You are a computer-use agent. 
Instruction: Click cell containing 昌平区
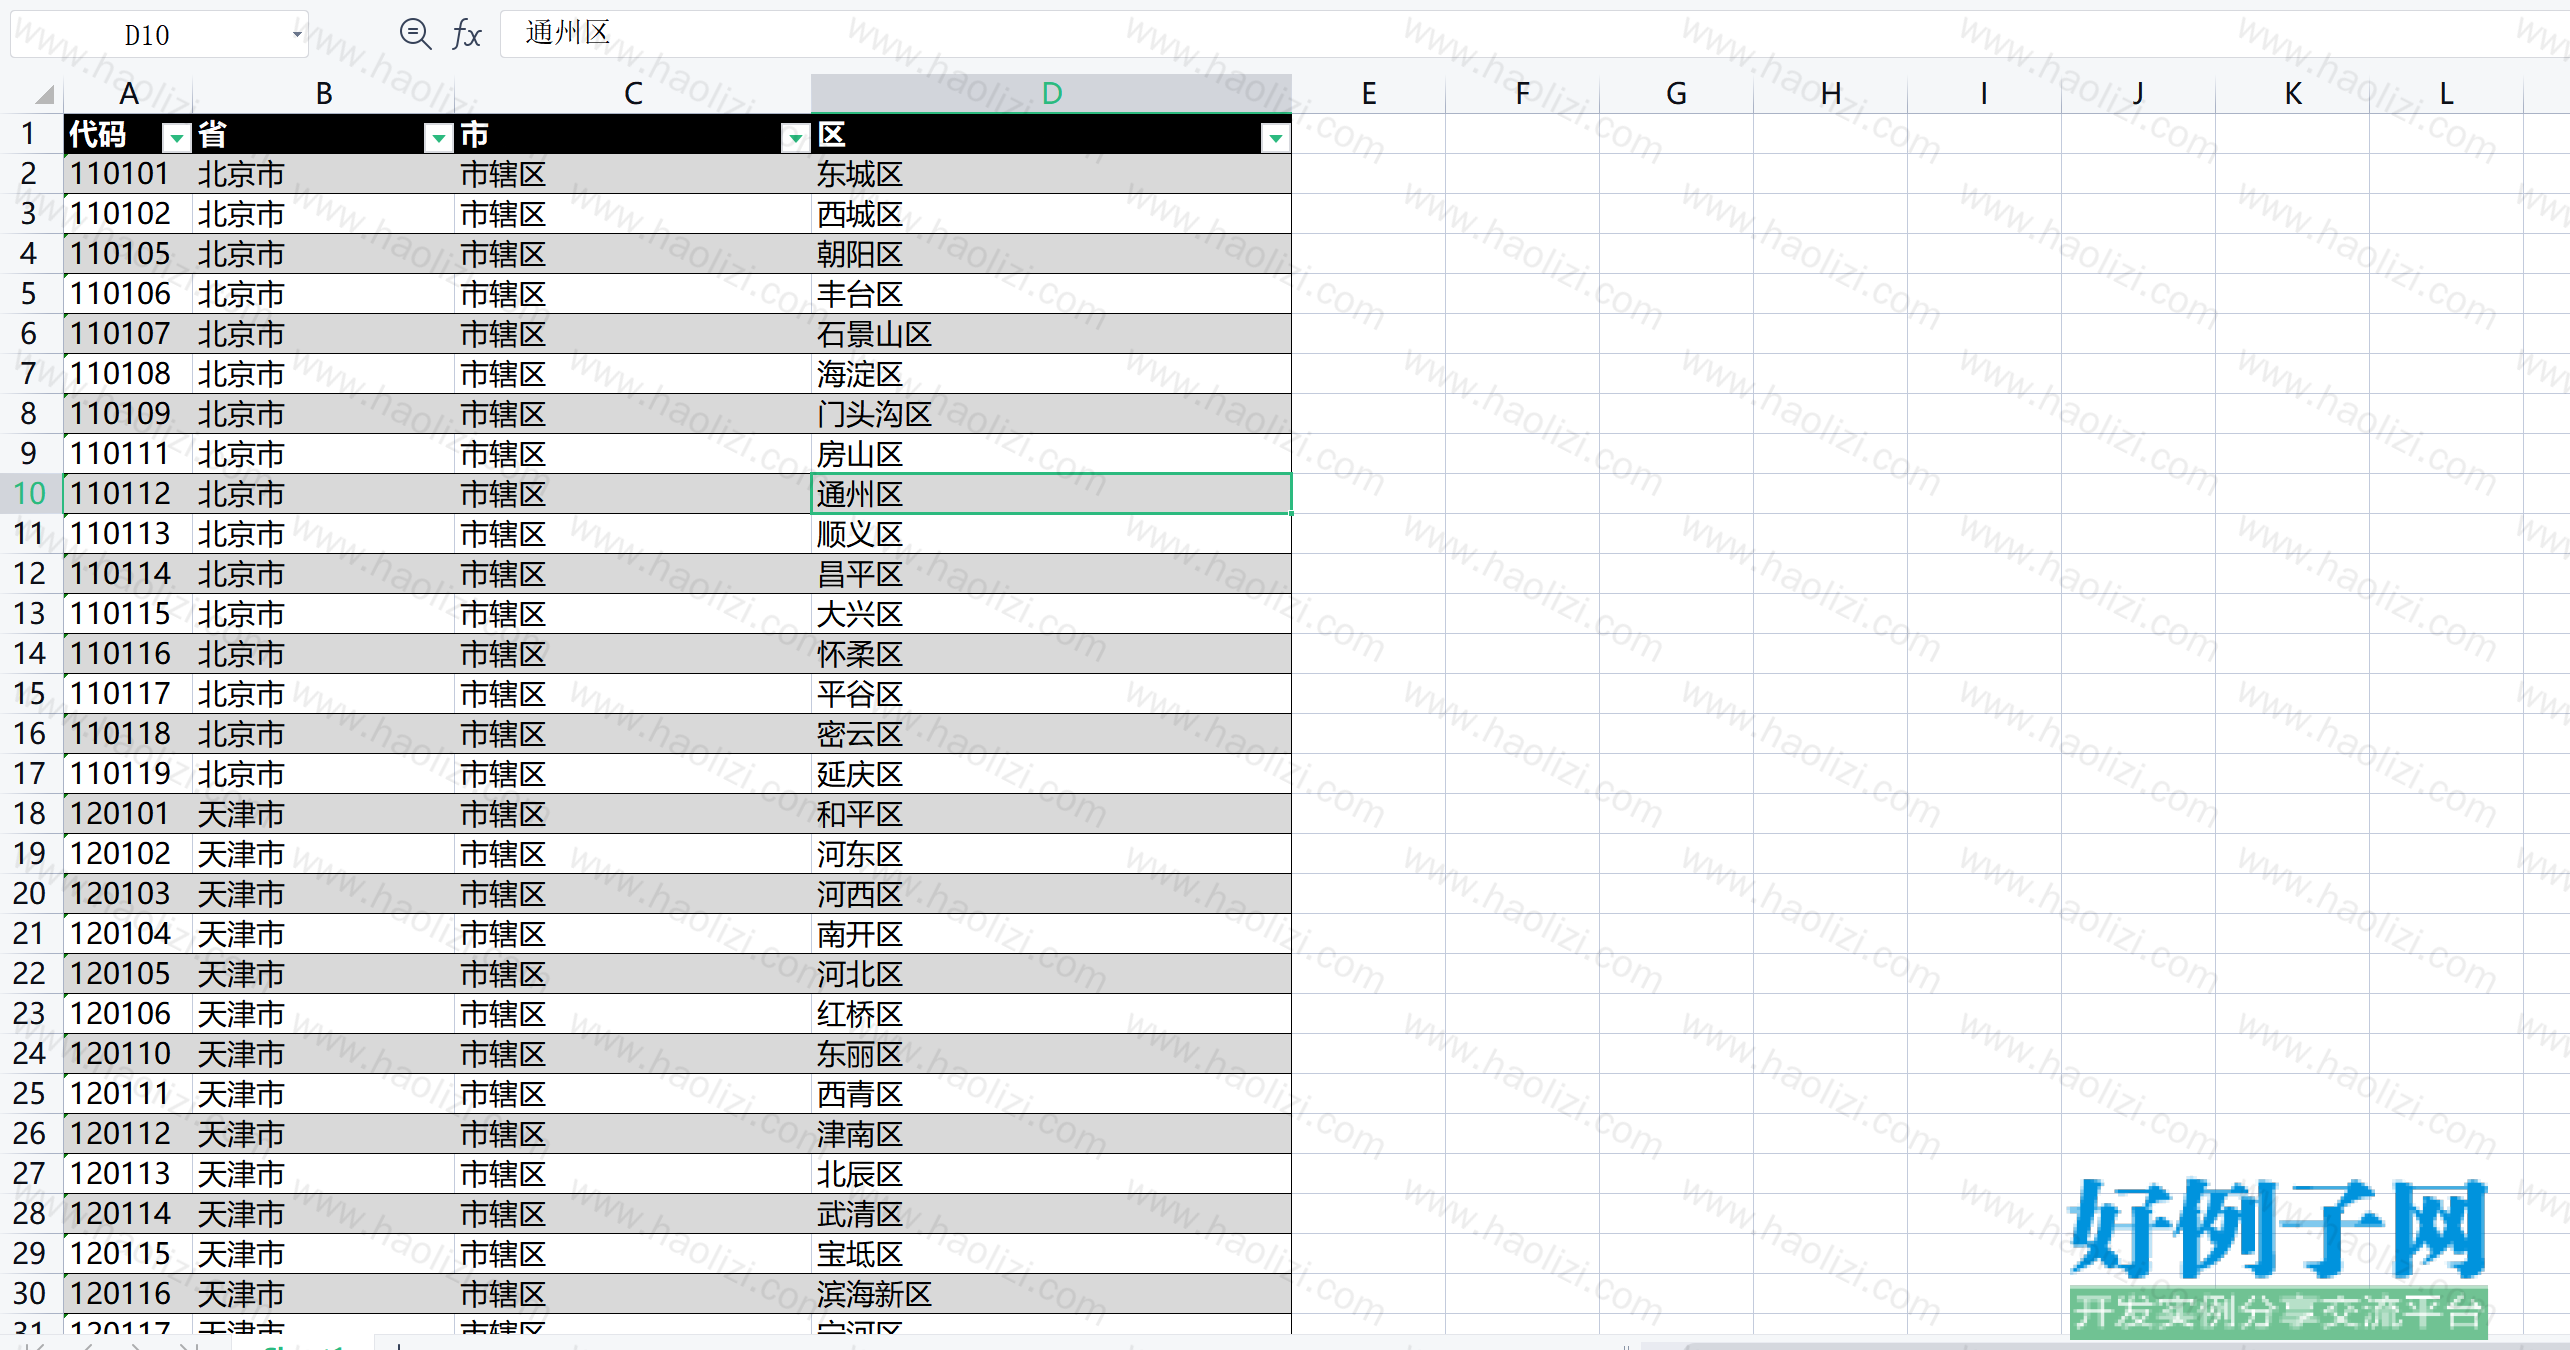[1051, 574]
